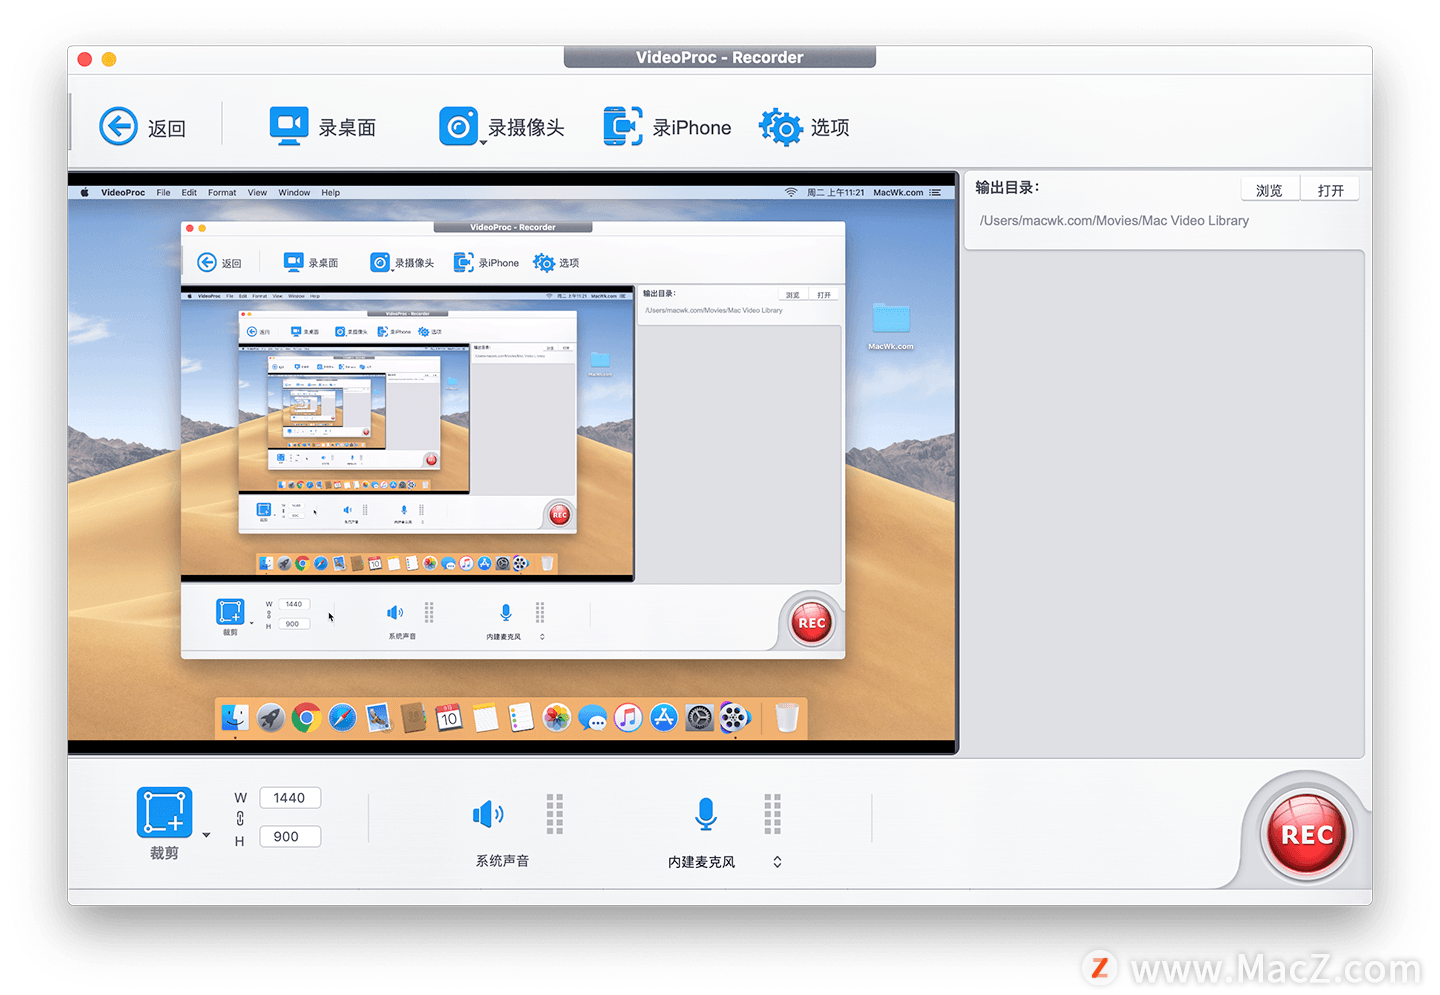Viewport: 1440px width, 995px height.
Task: Click the 输出目录 label
Action: [1007, 187]
